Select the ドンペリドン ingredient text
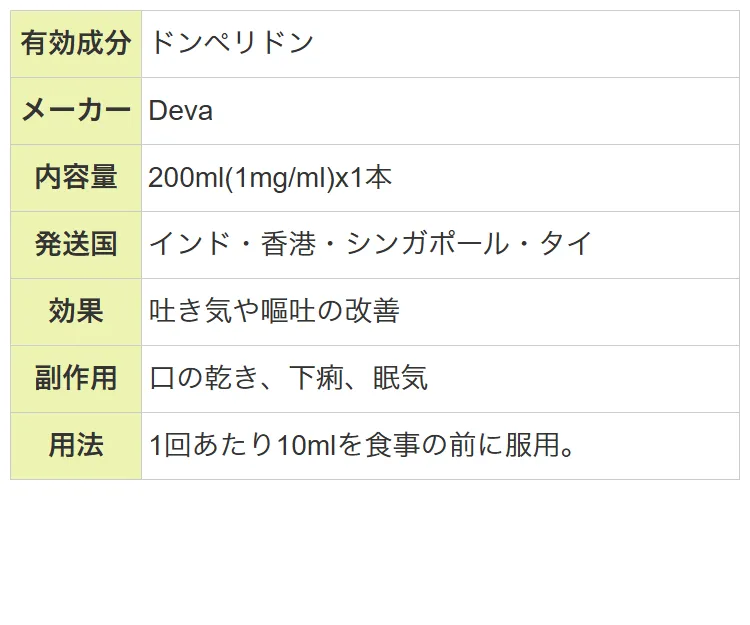750x625 pixels. (x=231, y=43)
